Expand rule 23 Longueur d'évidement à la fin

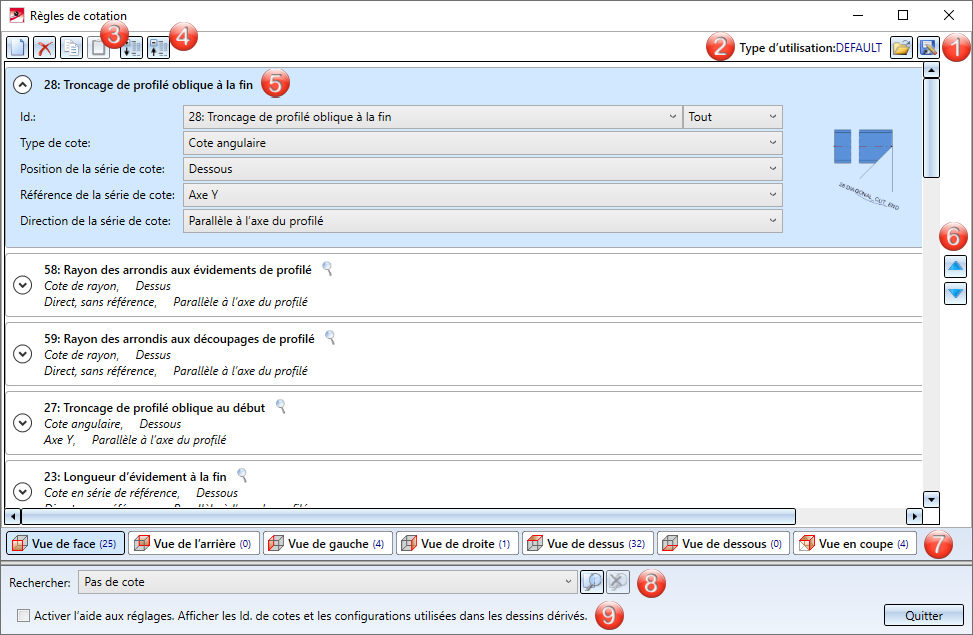(x=23, y=492)
